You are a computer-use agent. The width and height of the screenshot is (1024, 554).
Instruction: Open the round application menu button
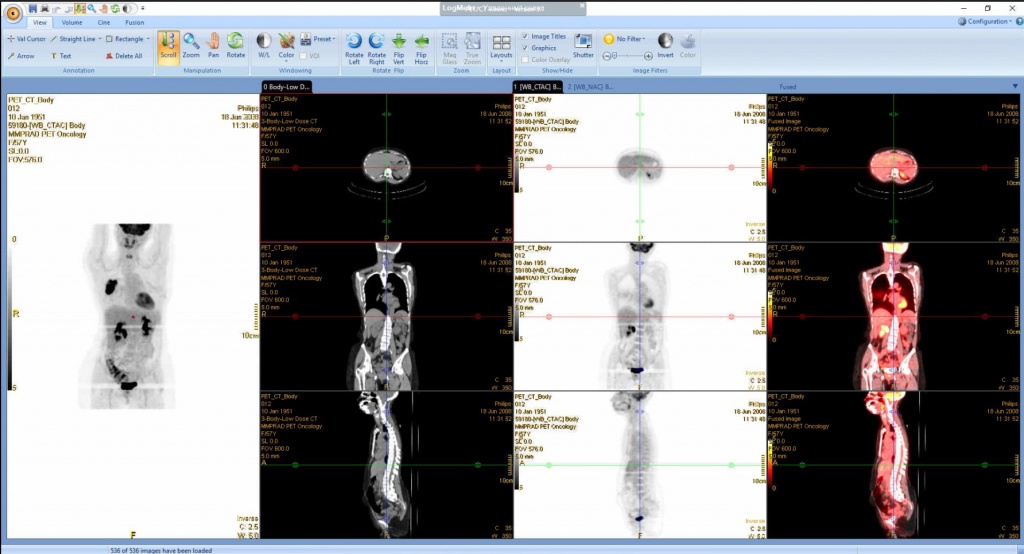[13, 13]
